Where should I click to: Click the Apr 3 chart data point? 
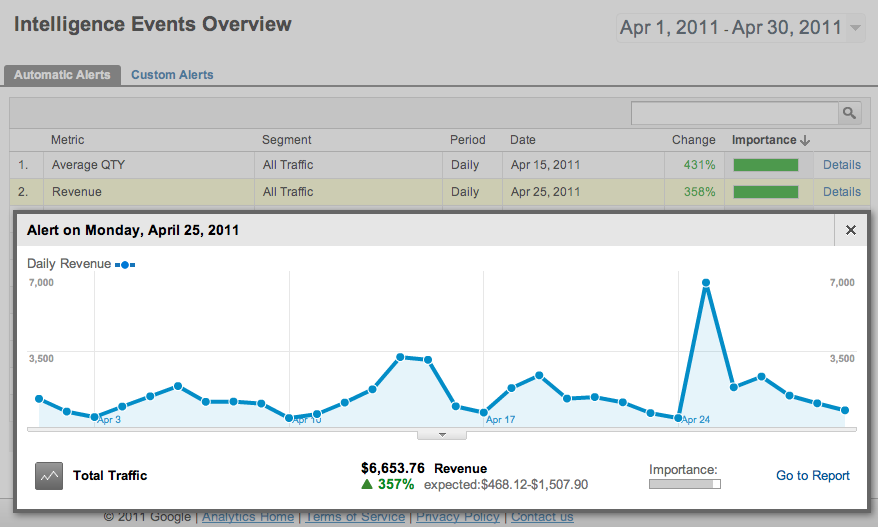click(x=95, y=417)
